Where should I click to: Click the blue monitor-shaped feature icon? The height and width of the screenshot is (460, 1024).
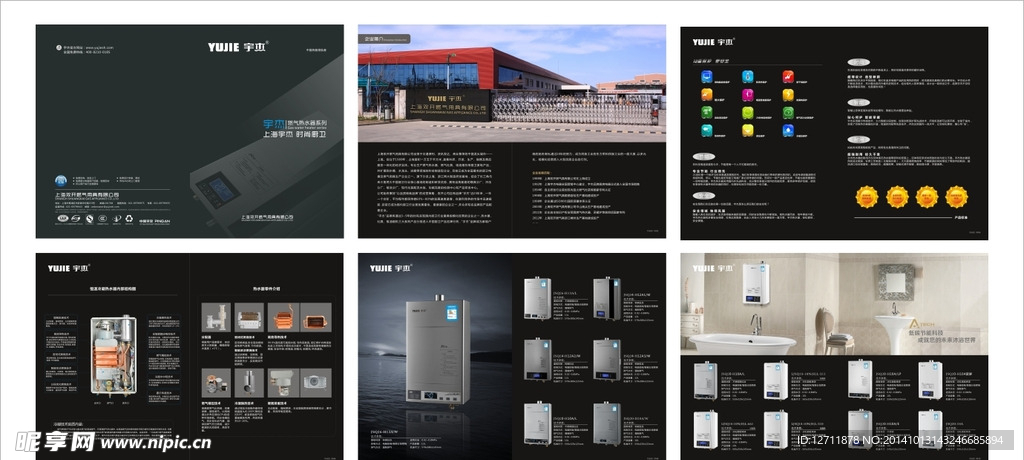707,77
